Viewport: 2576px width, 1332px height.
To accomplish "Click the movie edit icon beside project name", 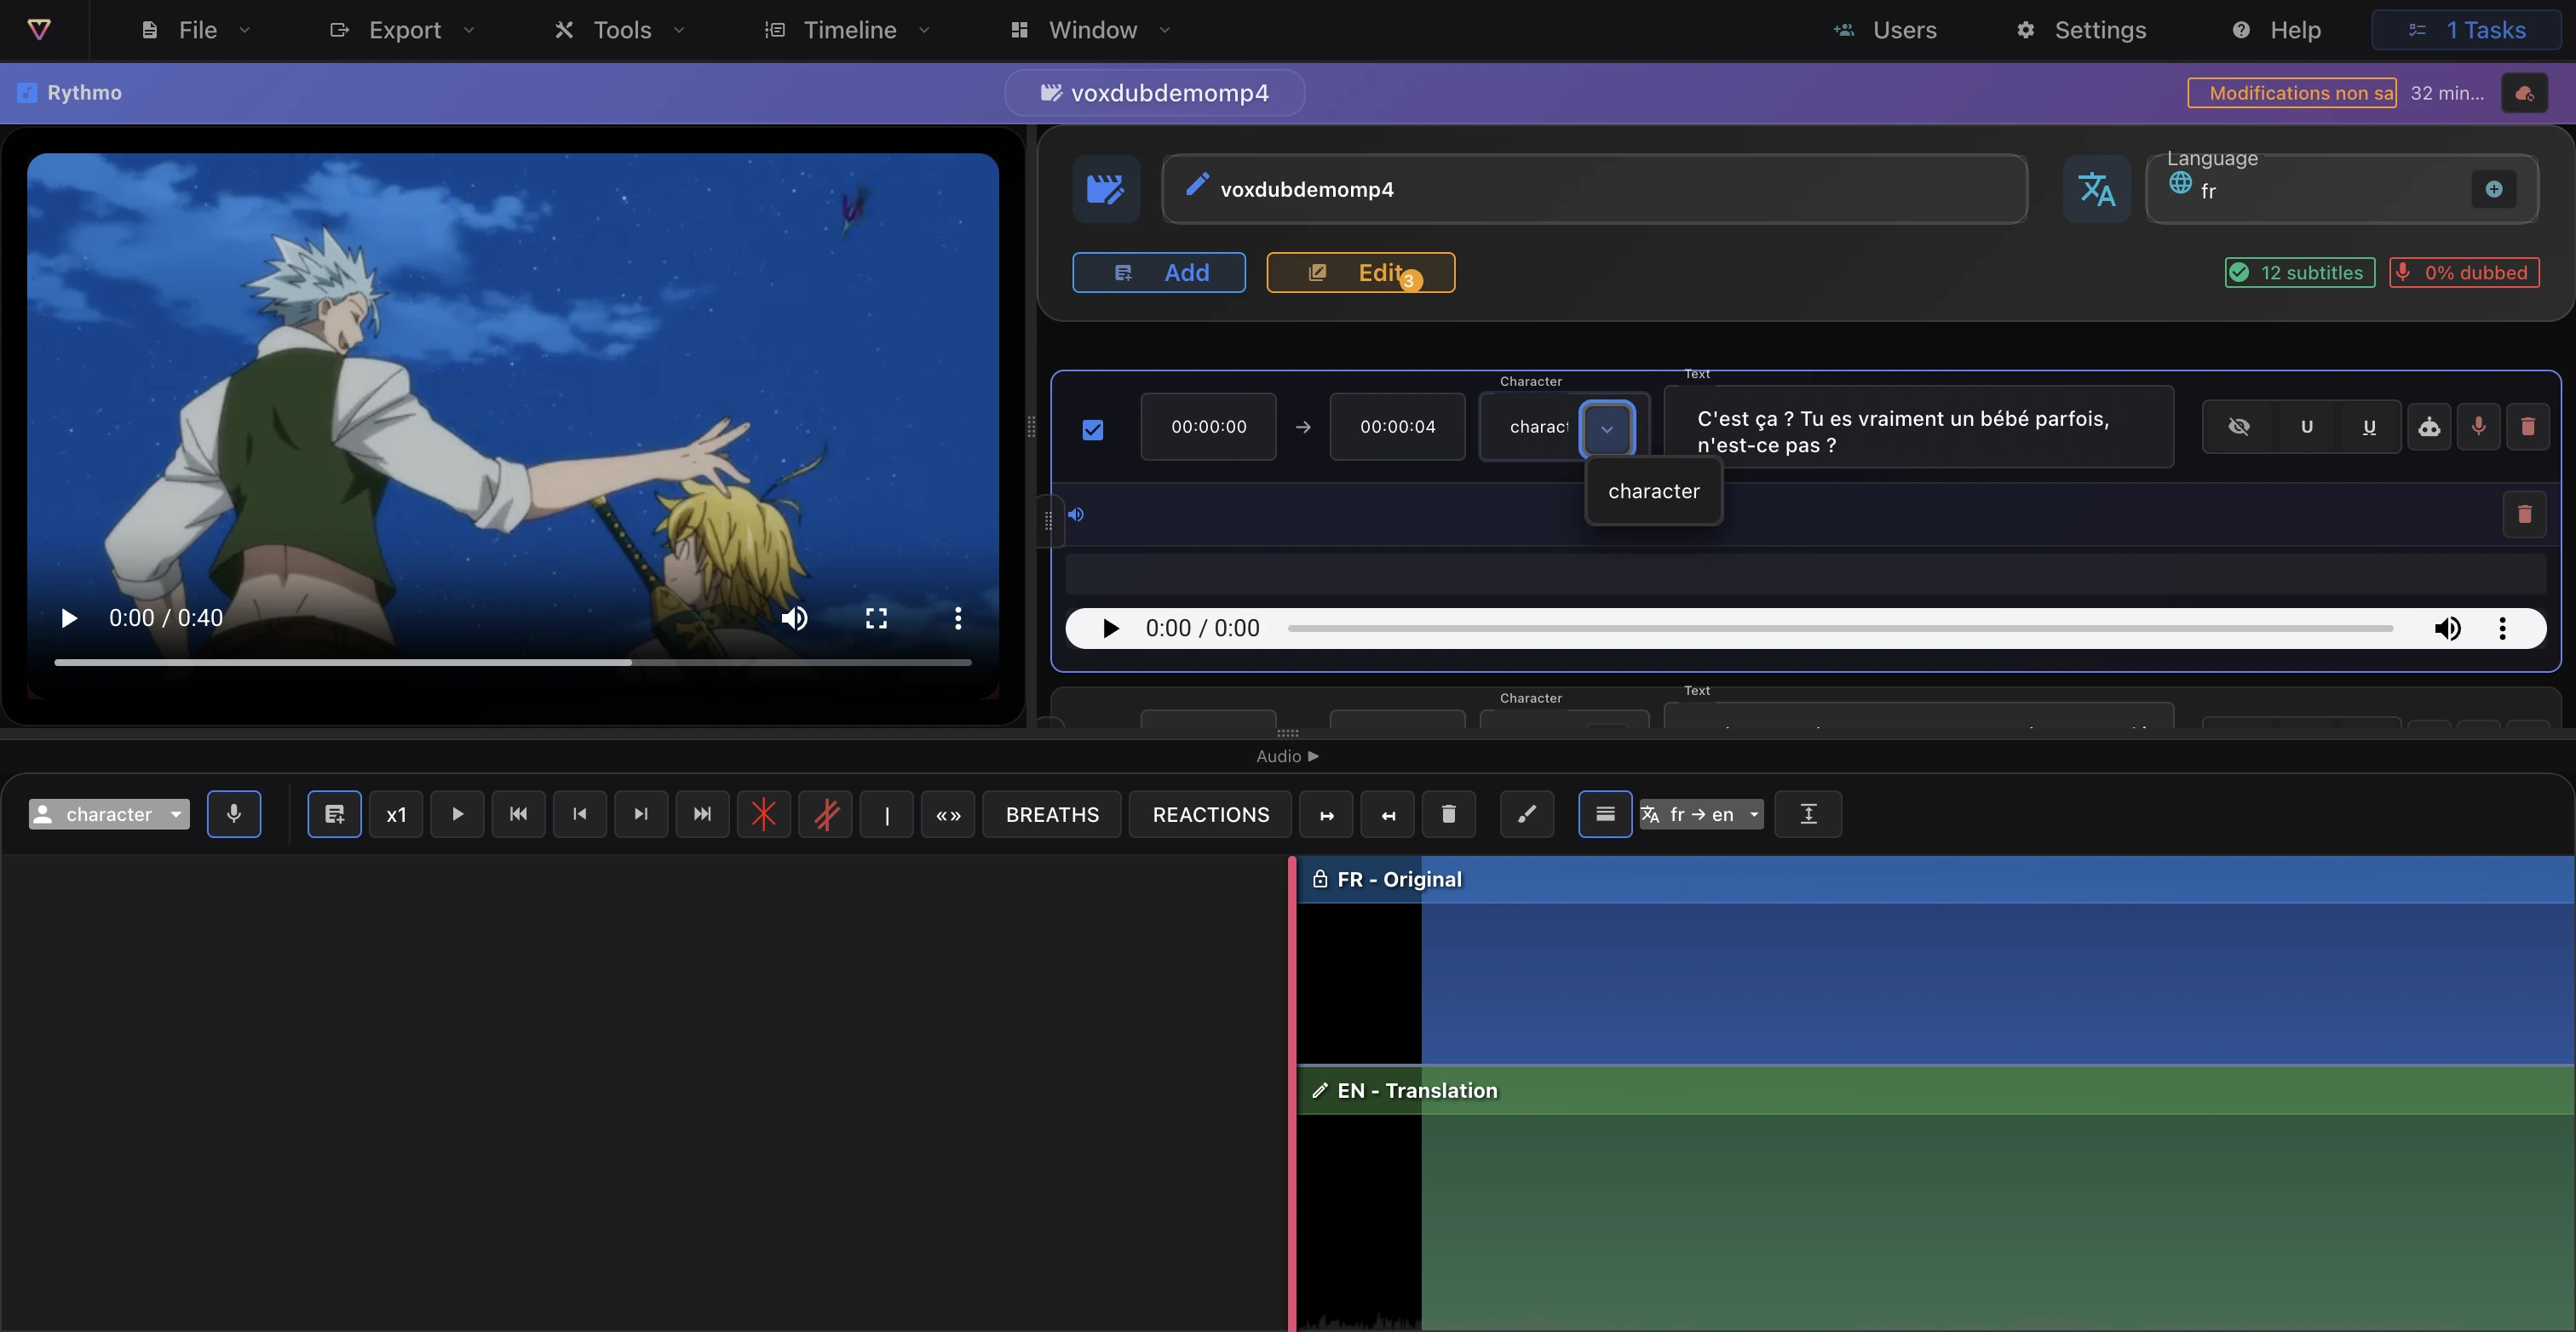I will click(x=1106, y=189).
